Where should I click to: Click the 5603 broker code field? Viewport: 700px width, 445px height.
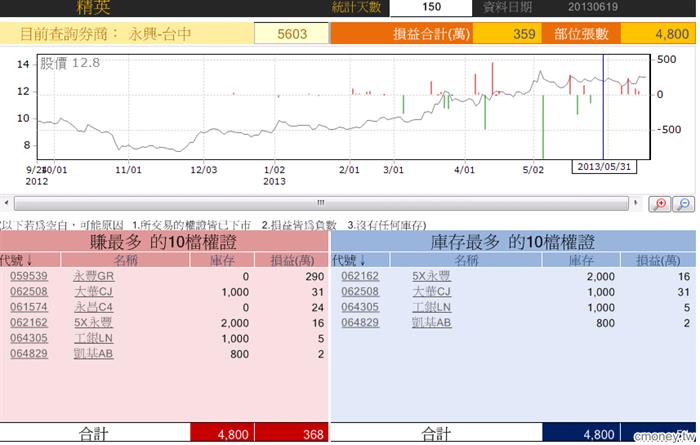[x=292, y=33]
